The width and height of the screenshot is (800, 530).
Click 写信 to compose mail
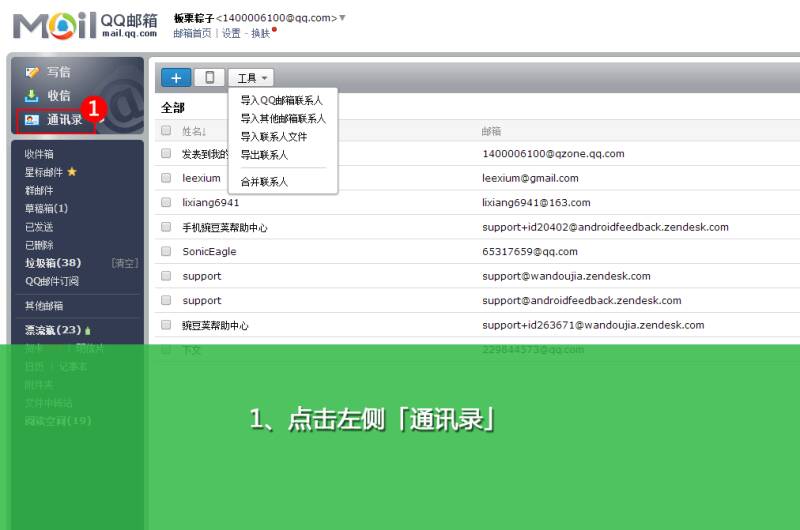point(59,72)
